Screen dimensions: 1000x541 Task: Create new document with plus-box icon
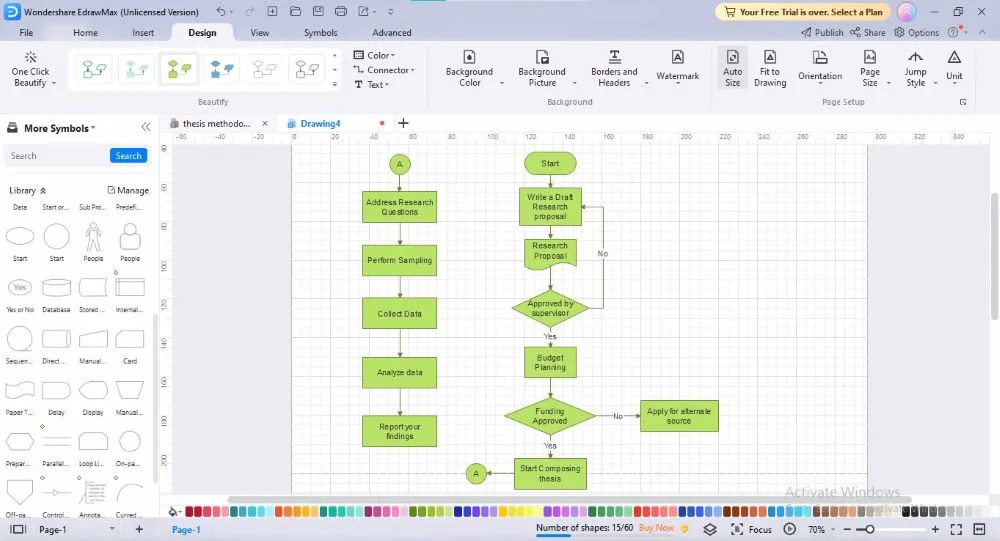point(272,11)
